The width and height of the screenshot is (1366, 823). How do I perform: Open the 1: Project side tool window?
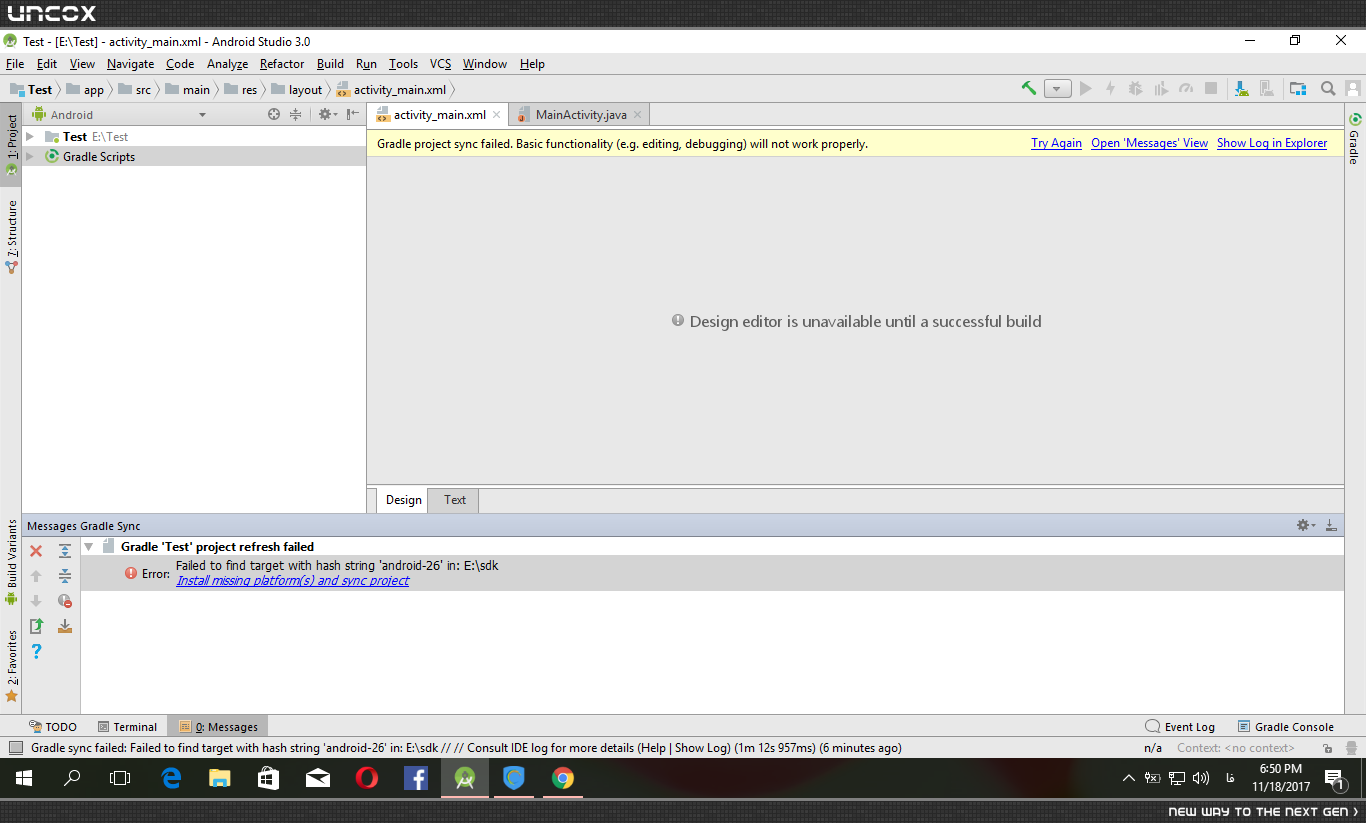tap(11, 145)
